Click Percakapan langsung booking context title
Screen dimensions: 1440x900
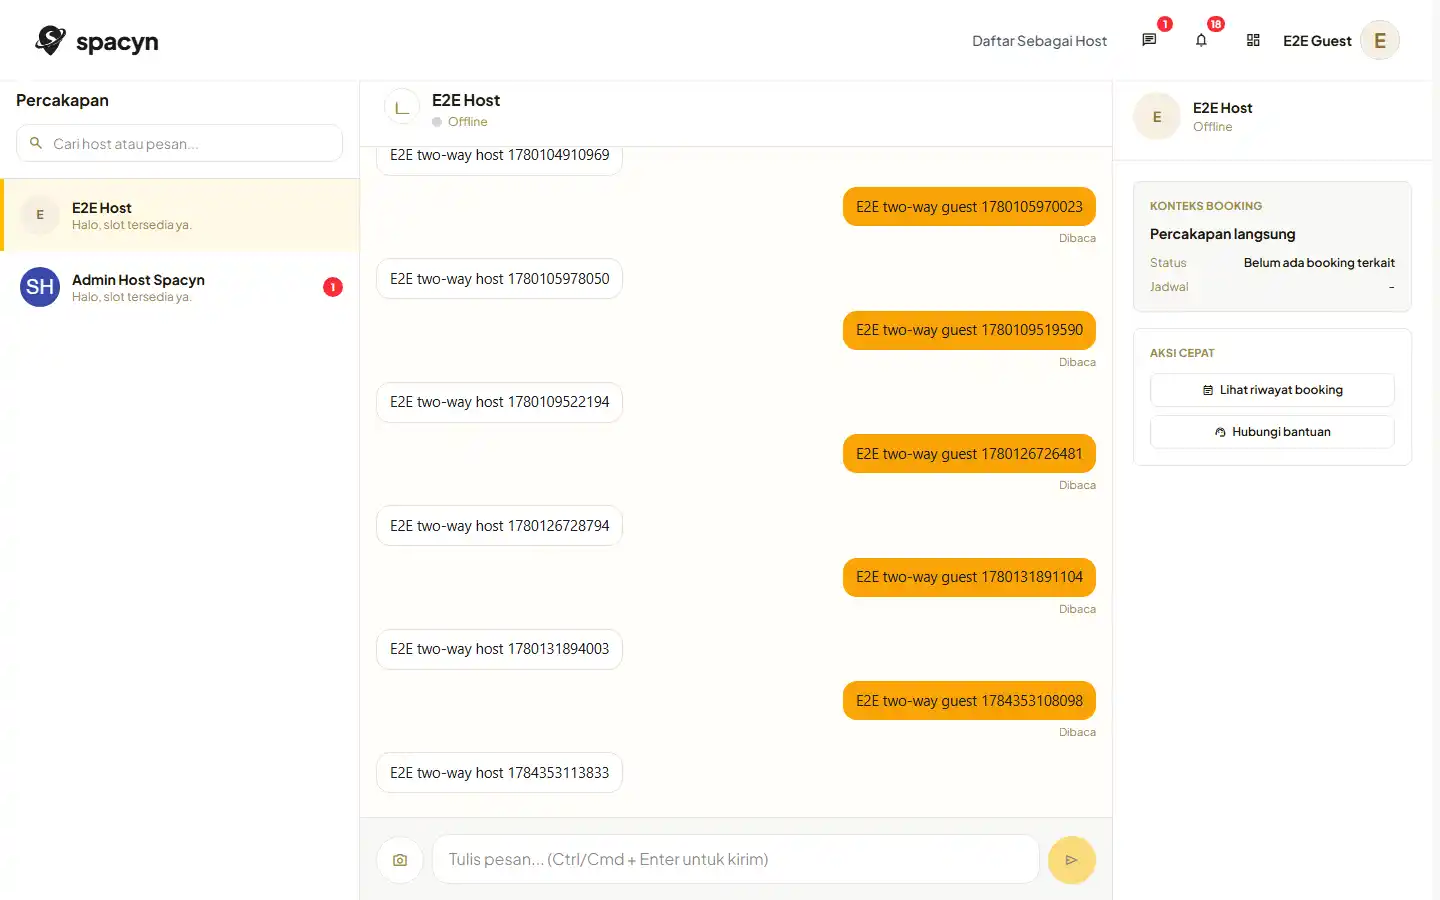[x=1222, y=234]
